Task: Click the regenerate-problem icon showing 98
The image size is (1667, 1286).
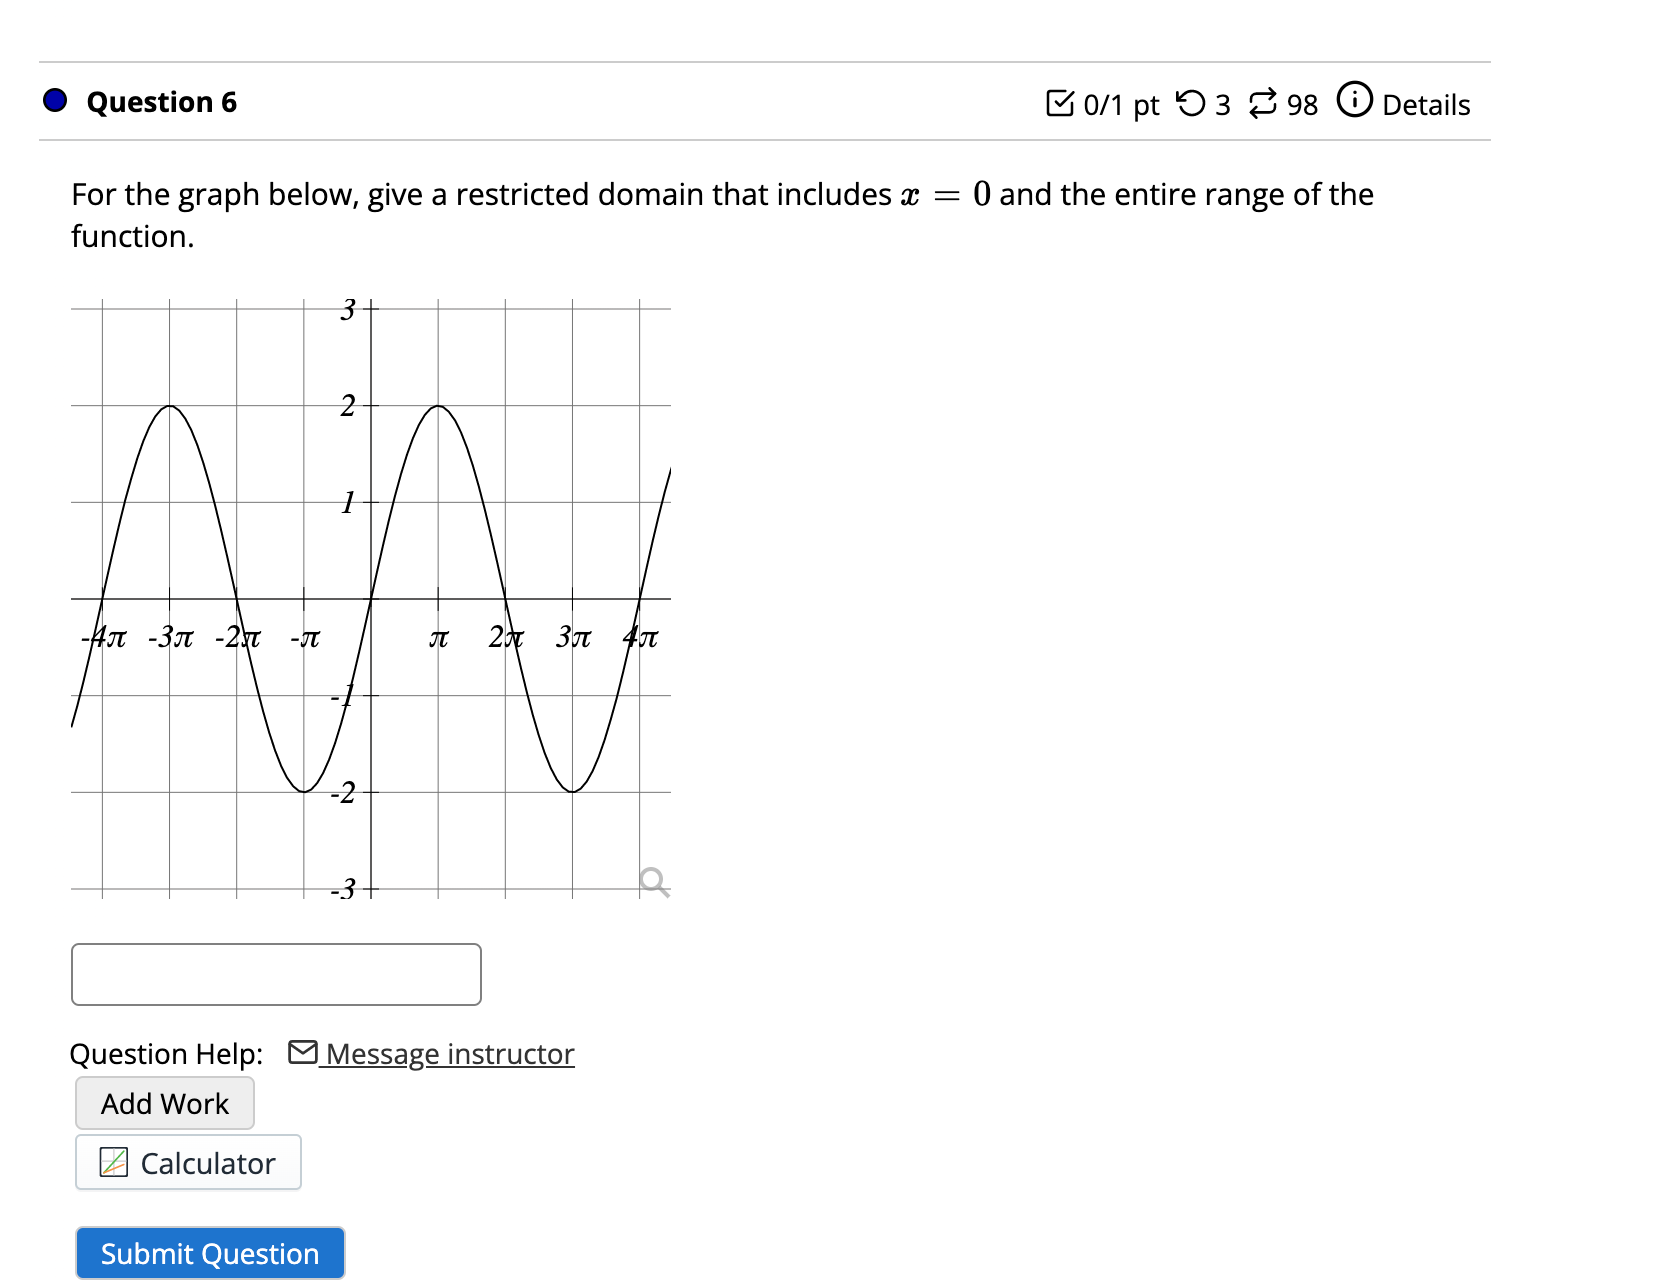Action: click(x=1263, y=103)
